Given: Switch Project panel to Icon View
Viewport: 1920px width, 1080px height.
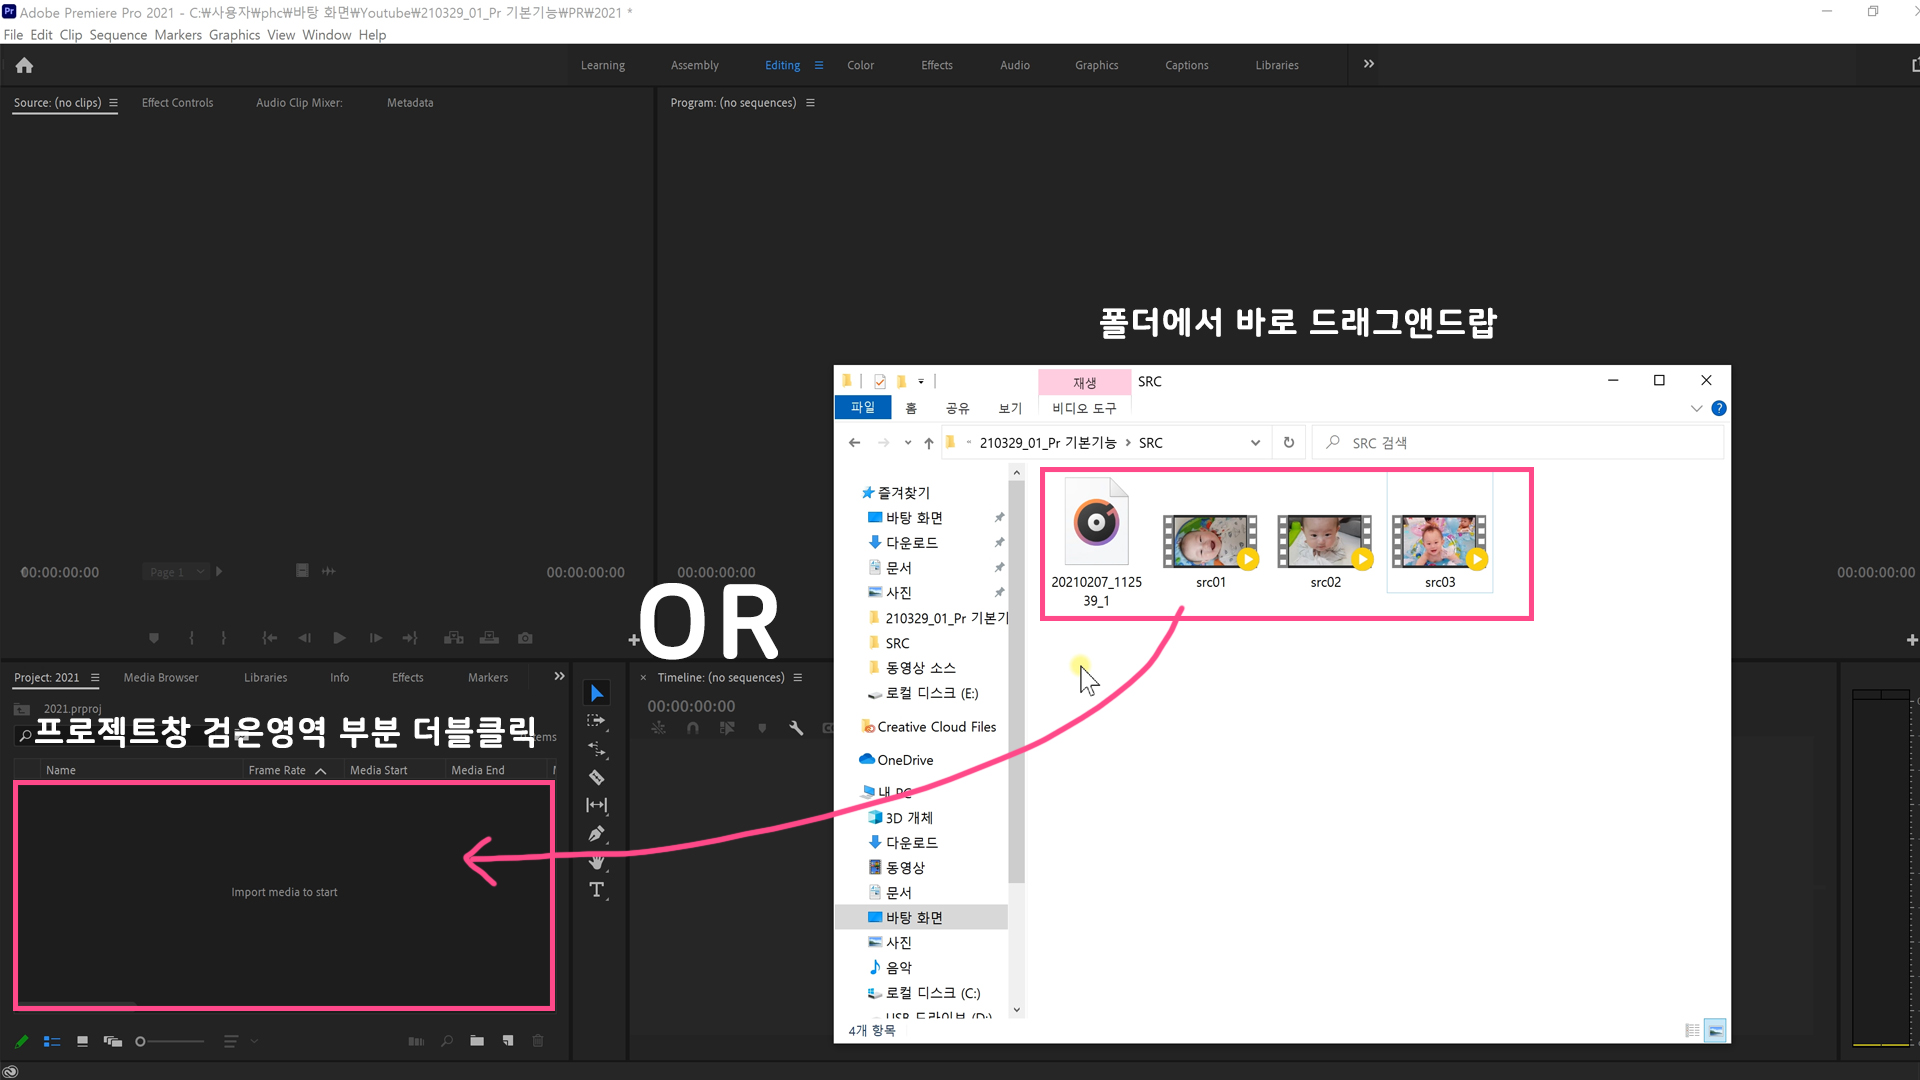Looking at the screenshot, I should (x=82, y=1041).
